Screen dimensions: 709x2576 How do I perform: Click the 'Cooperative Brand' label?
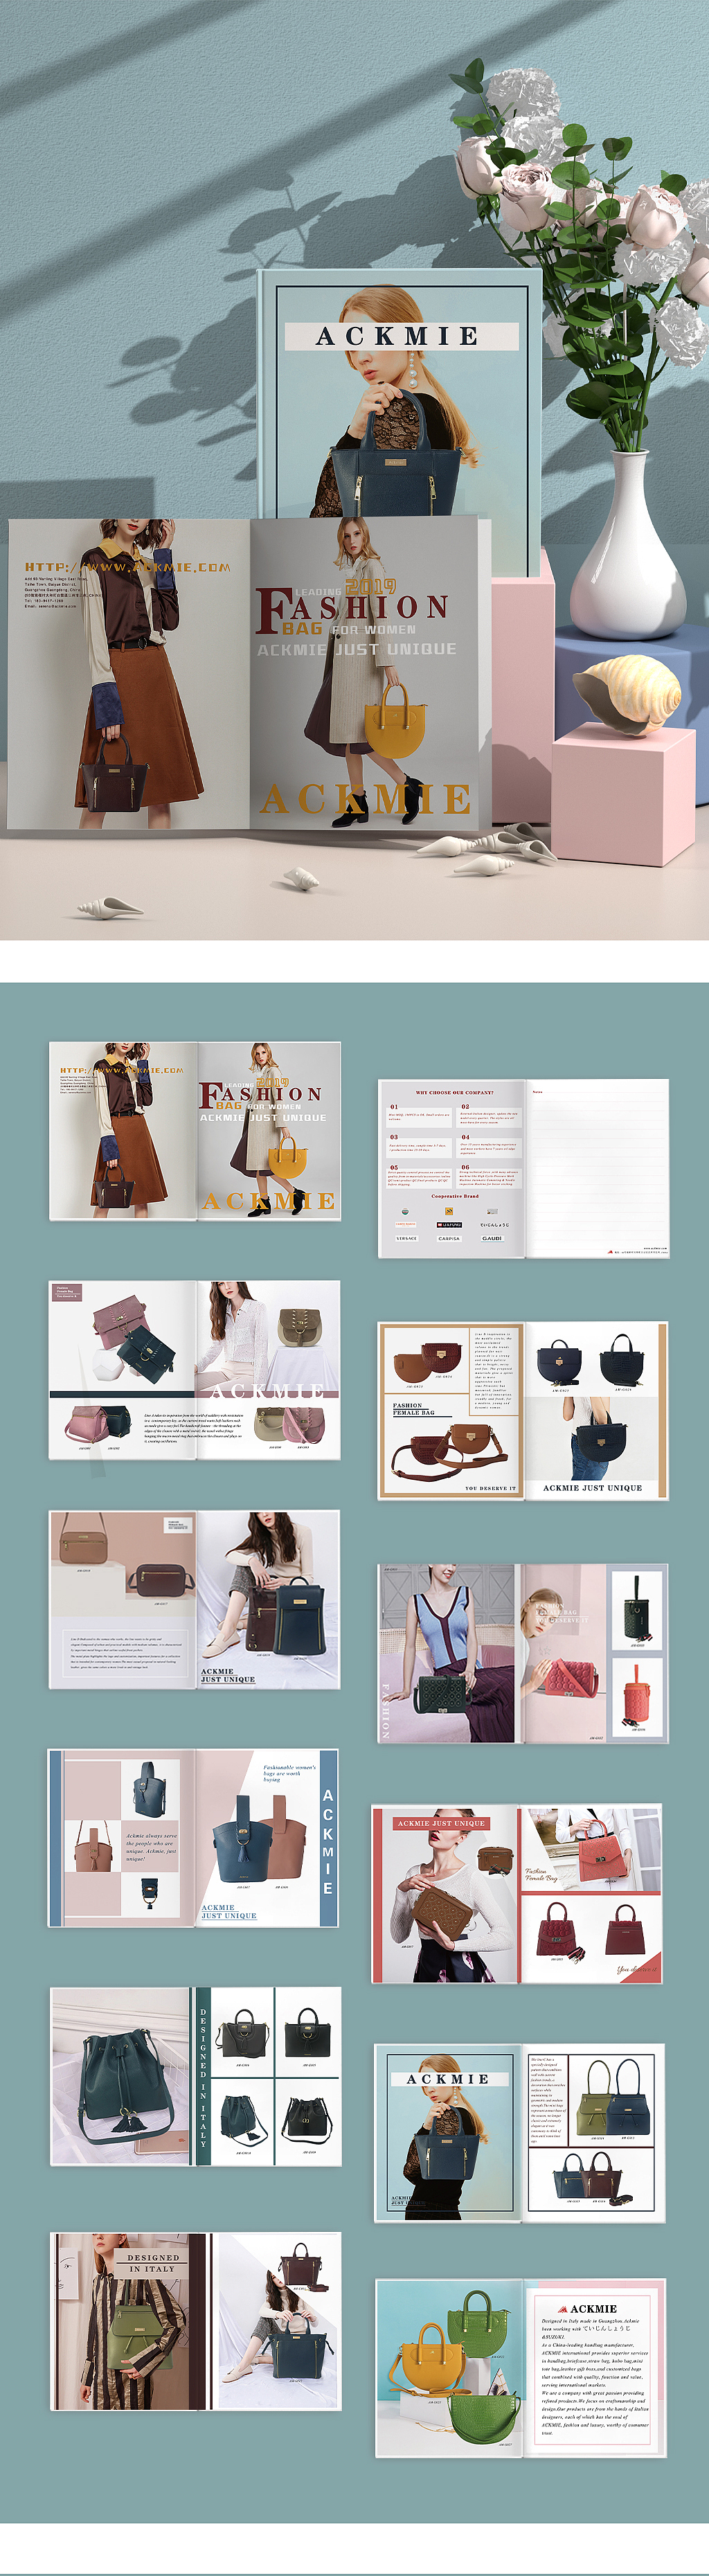tap(455, 1196)
